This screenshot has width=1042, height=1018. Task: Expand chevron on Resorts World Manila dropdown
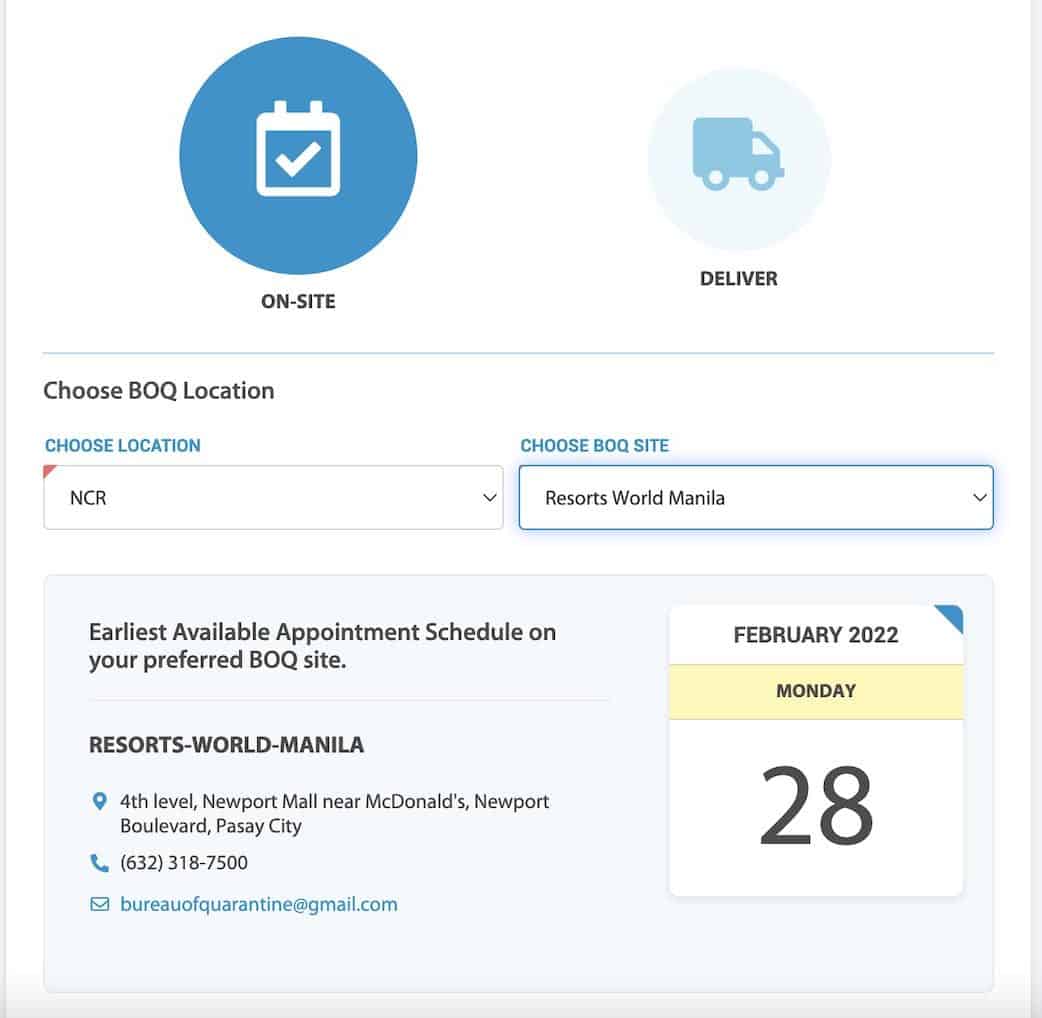coord(980,498)
